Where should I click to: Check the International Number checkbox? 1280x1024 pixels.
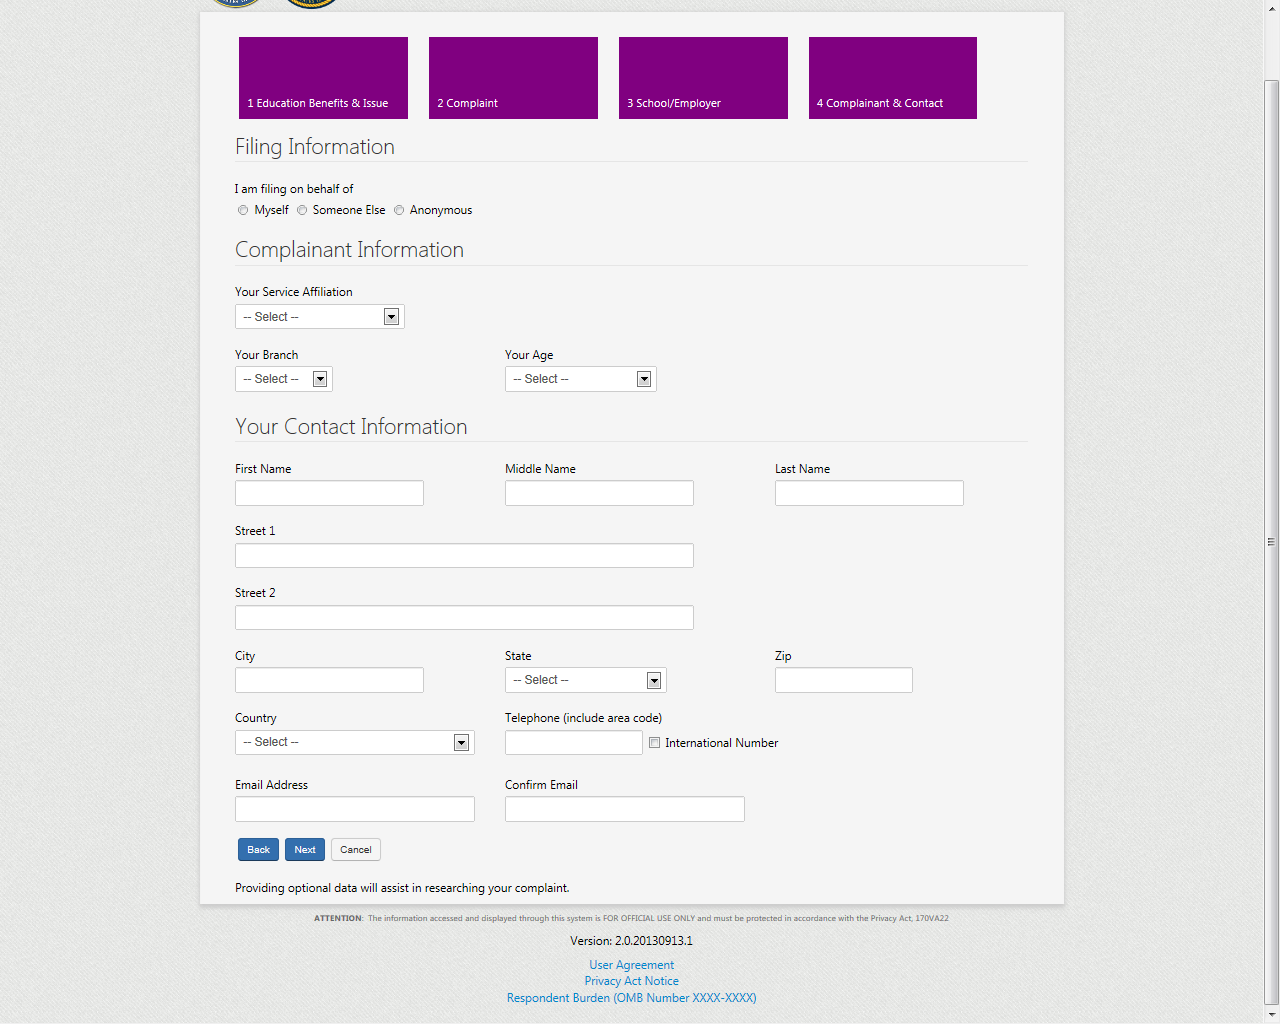pyautogui.click(x=655, y=743)
